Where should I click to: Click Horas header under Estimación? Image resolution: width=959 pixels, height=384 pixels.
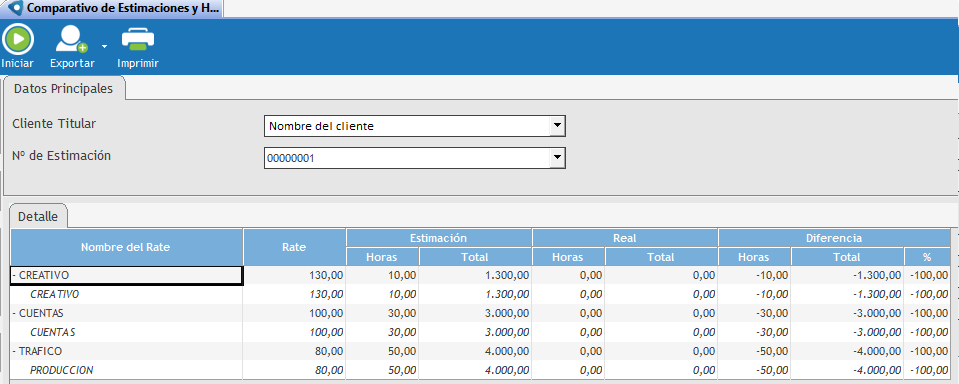[x=383, y=257]
